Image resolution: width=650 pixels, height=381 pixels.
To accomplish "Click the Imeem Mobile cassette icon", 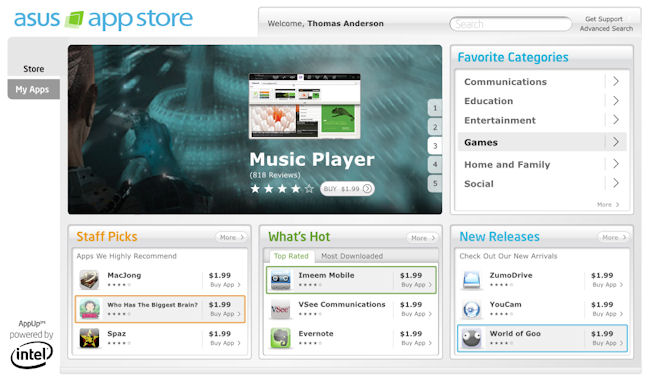I will [281, 280].
